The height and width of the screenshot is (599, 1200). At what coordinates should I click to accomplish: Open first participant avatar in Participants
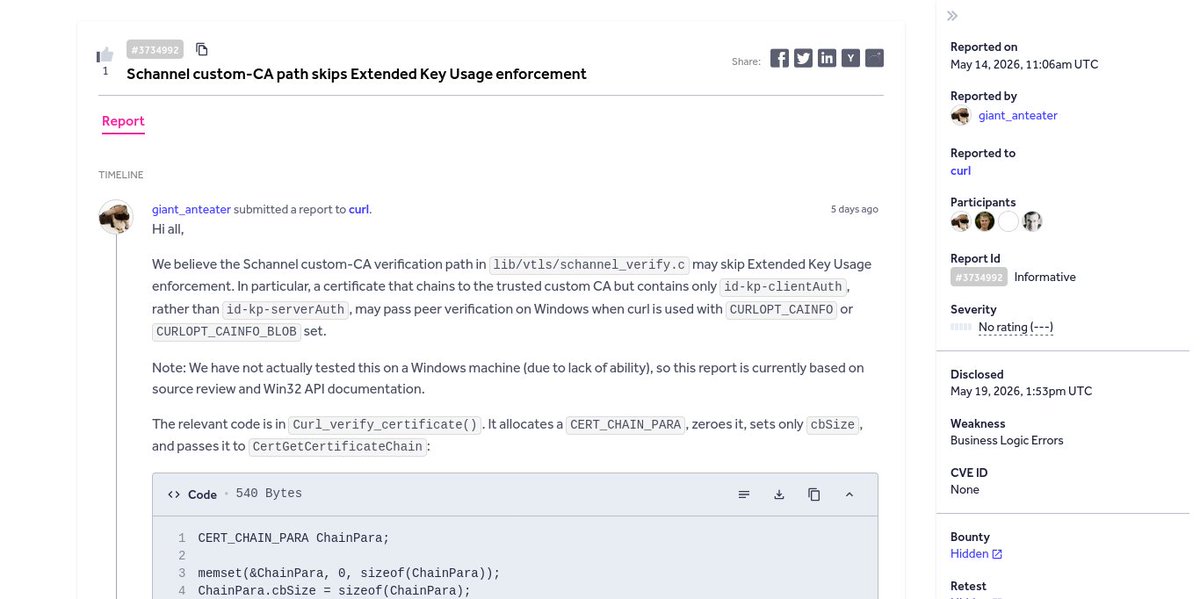click(x=960, y=221)
